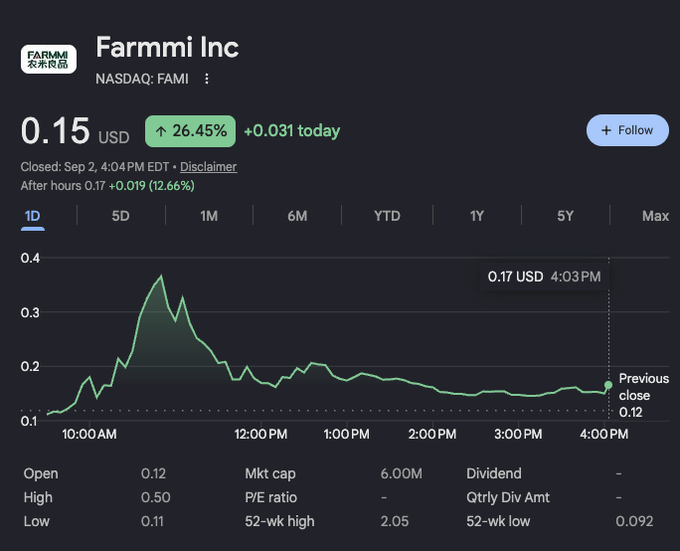Click the 26.45% gain badge
Screen dimensions: 680x551
point(190,131)
